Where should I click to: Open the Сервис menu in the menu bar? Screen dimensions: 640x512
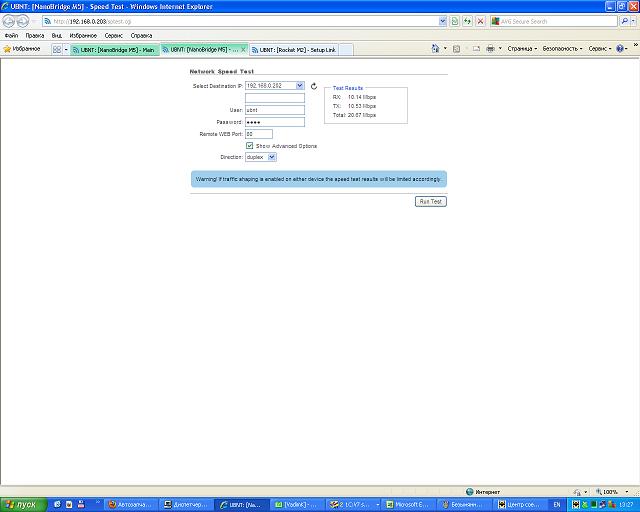point(113,36)
